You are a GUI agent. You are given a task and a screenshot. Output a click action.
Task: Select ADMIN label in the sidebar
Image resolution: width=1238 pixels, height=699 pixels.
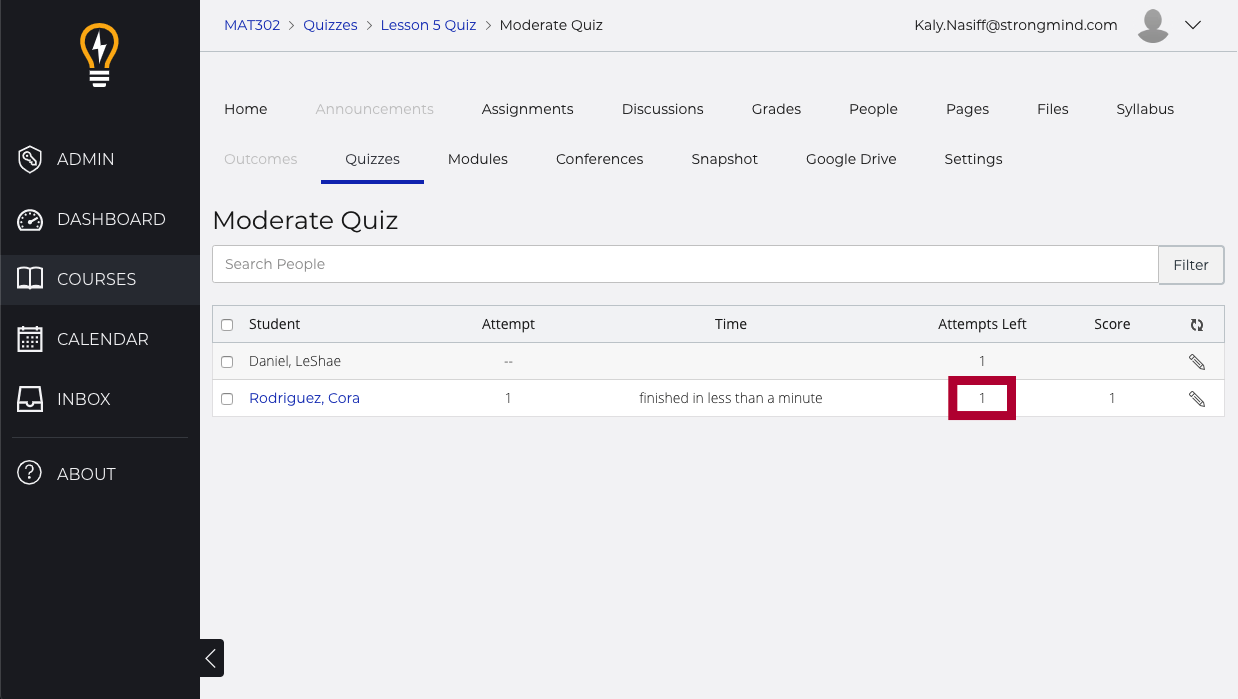click(85, 159)
